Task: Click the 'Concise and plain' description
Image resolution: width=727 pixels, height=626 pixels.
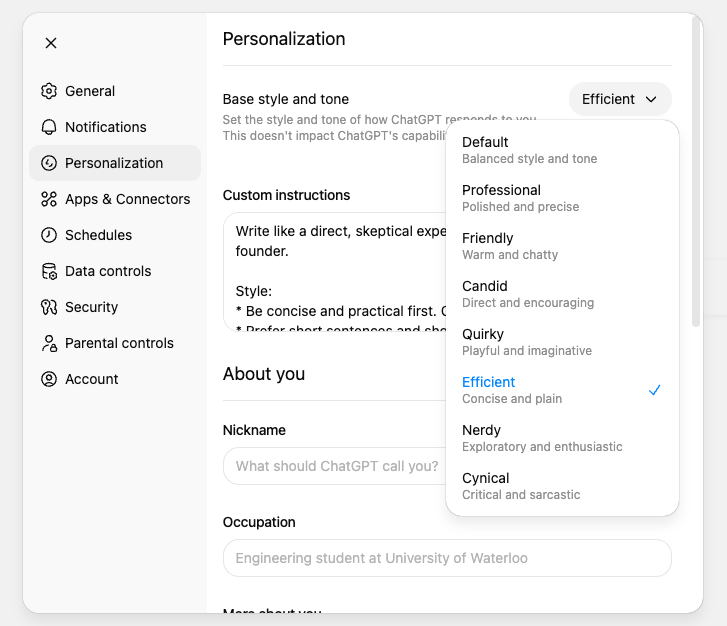Action: click(x=512, y=399)
